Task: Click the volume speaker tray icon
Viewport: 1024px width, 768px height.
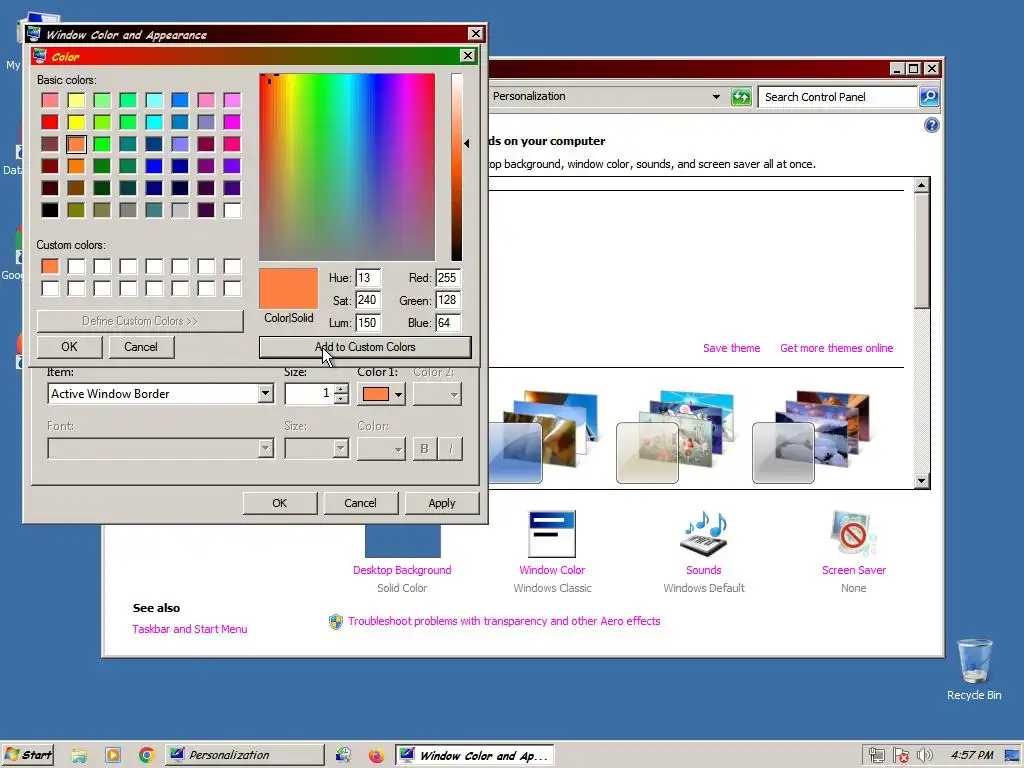Action: point(925,756)
